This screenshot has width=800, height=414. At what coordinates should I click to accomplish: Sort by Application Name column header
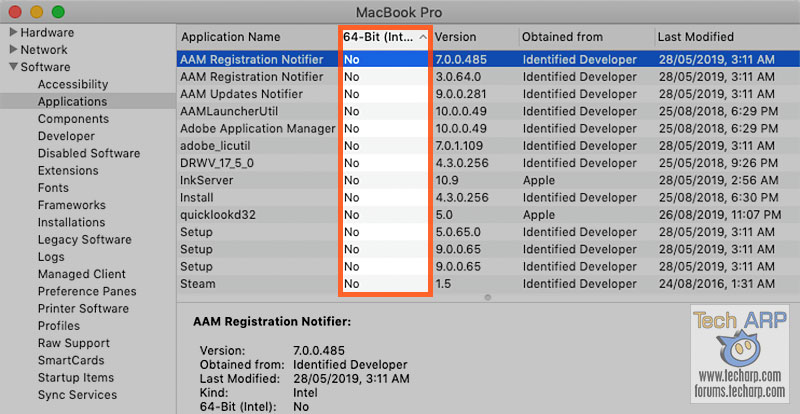231,37
